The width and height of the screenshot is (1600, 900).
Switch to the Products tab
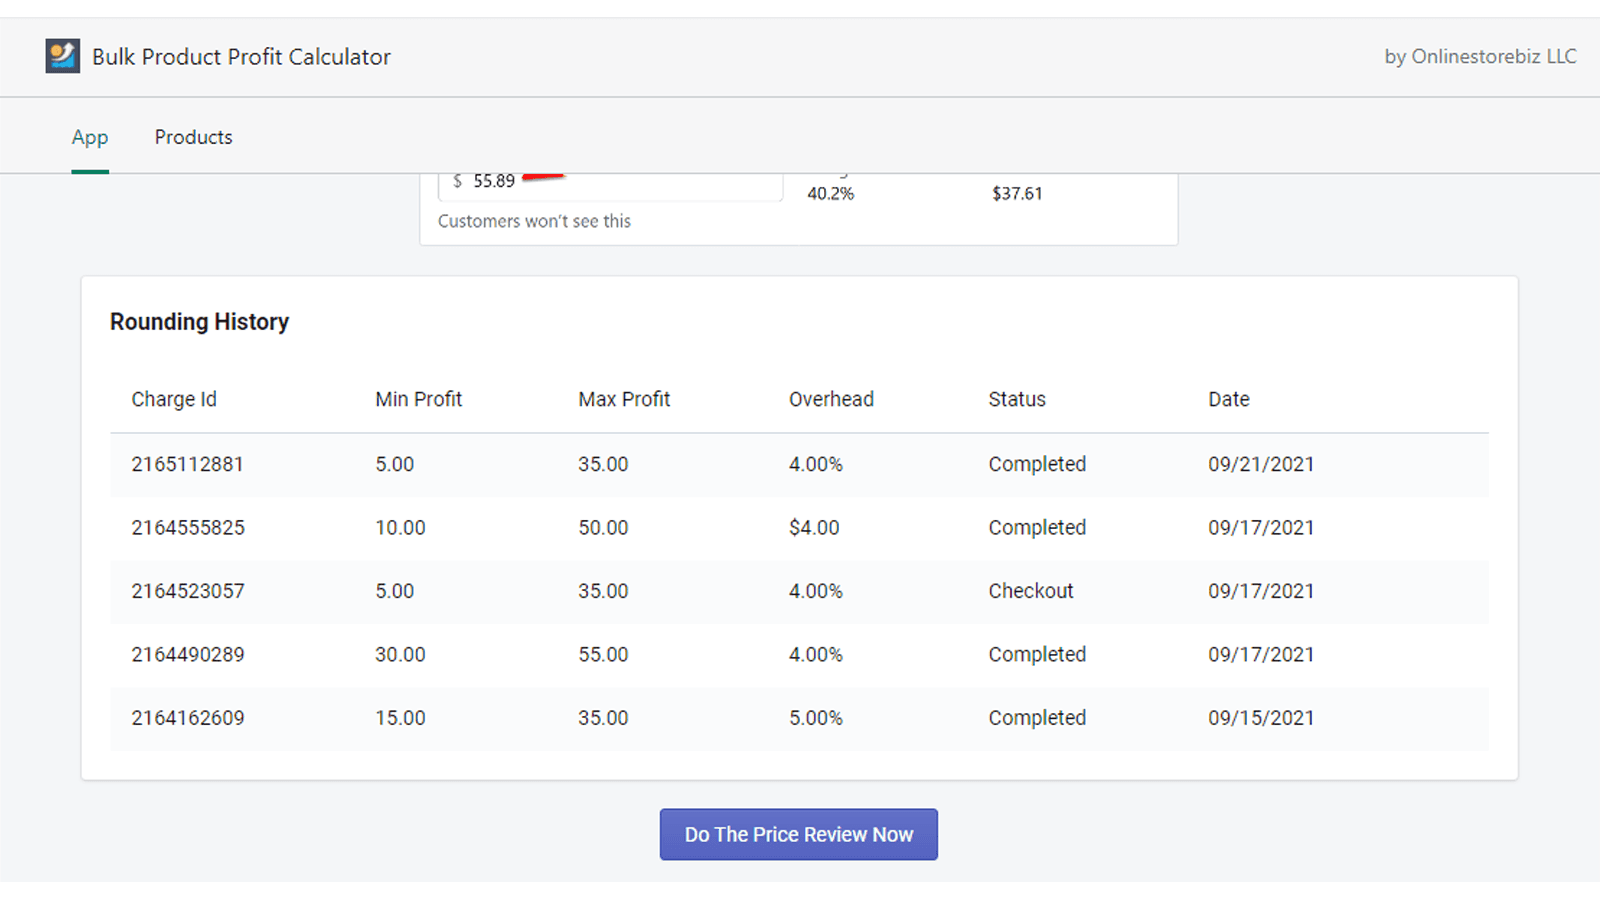[x=193, y=137]
